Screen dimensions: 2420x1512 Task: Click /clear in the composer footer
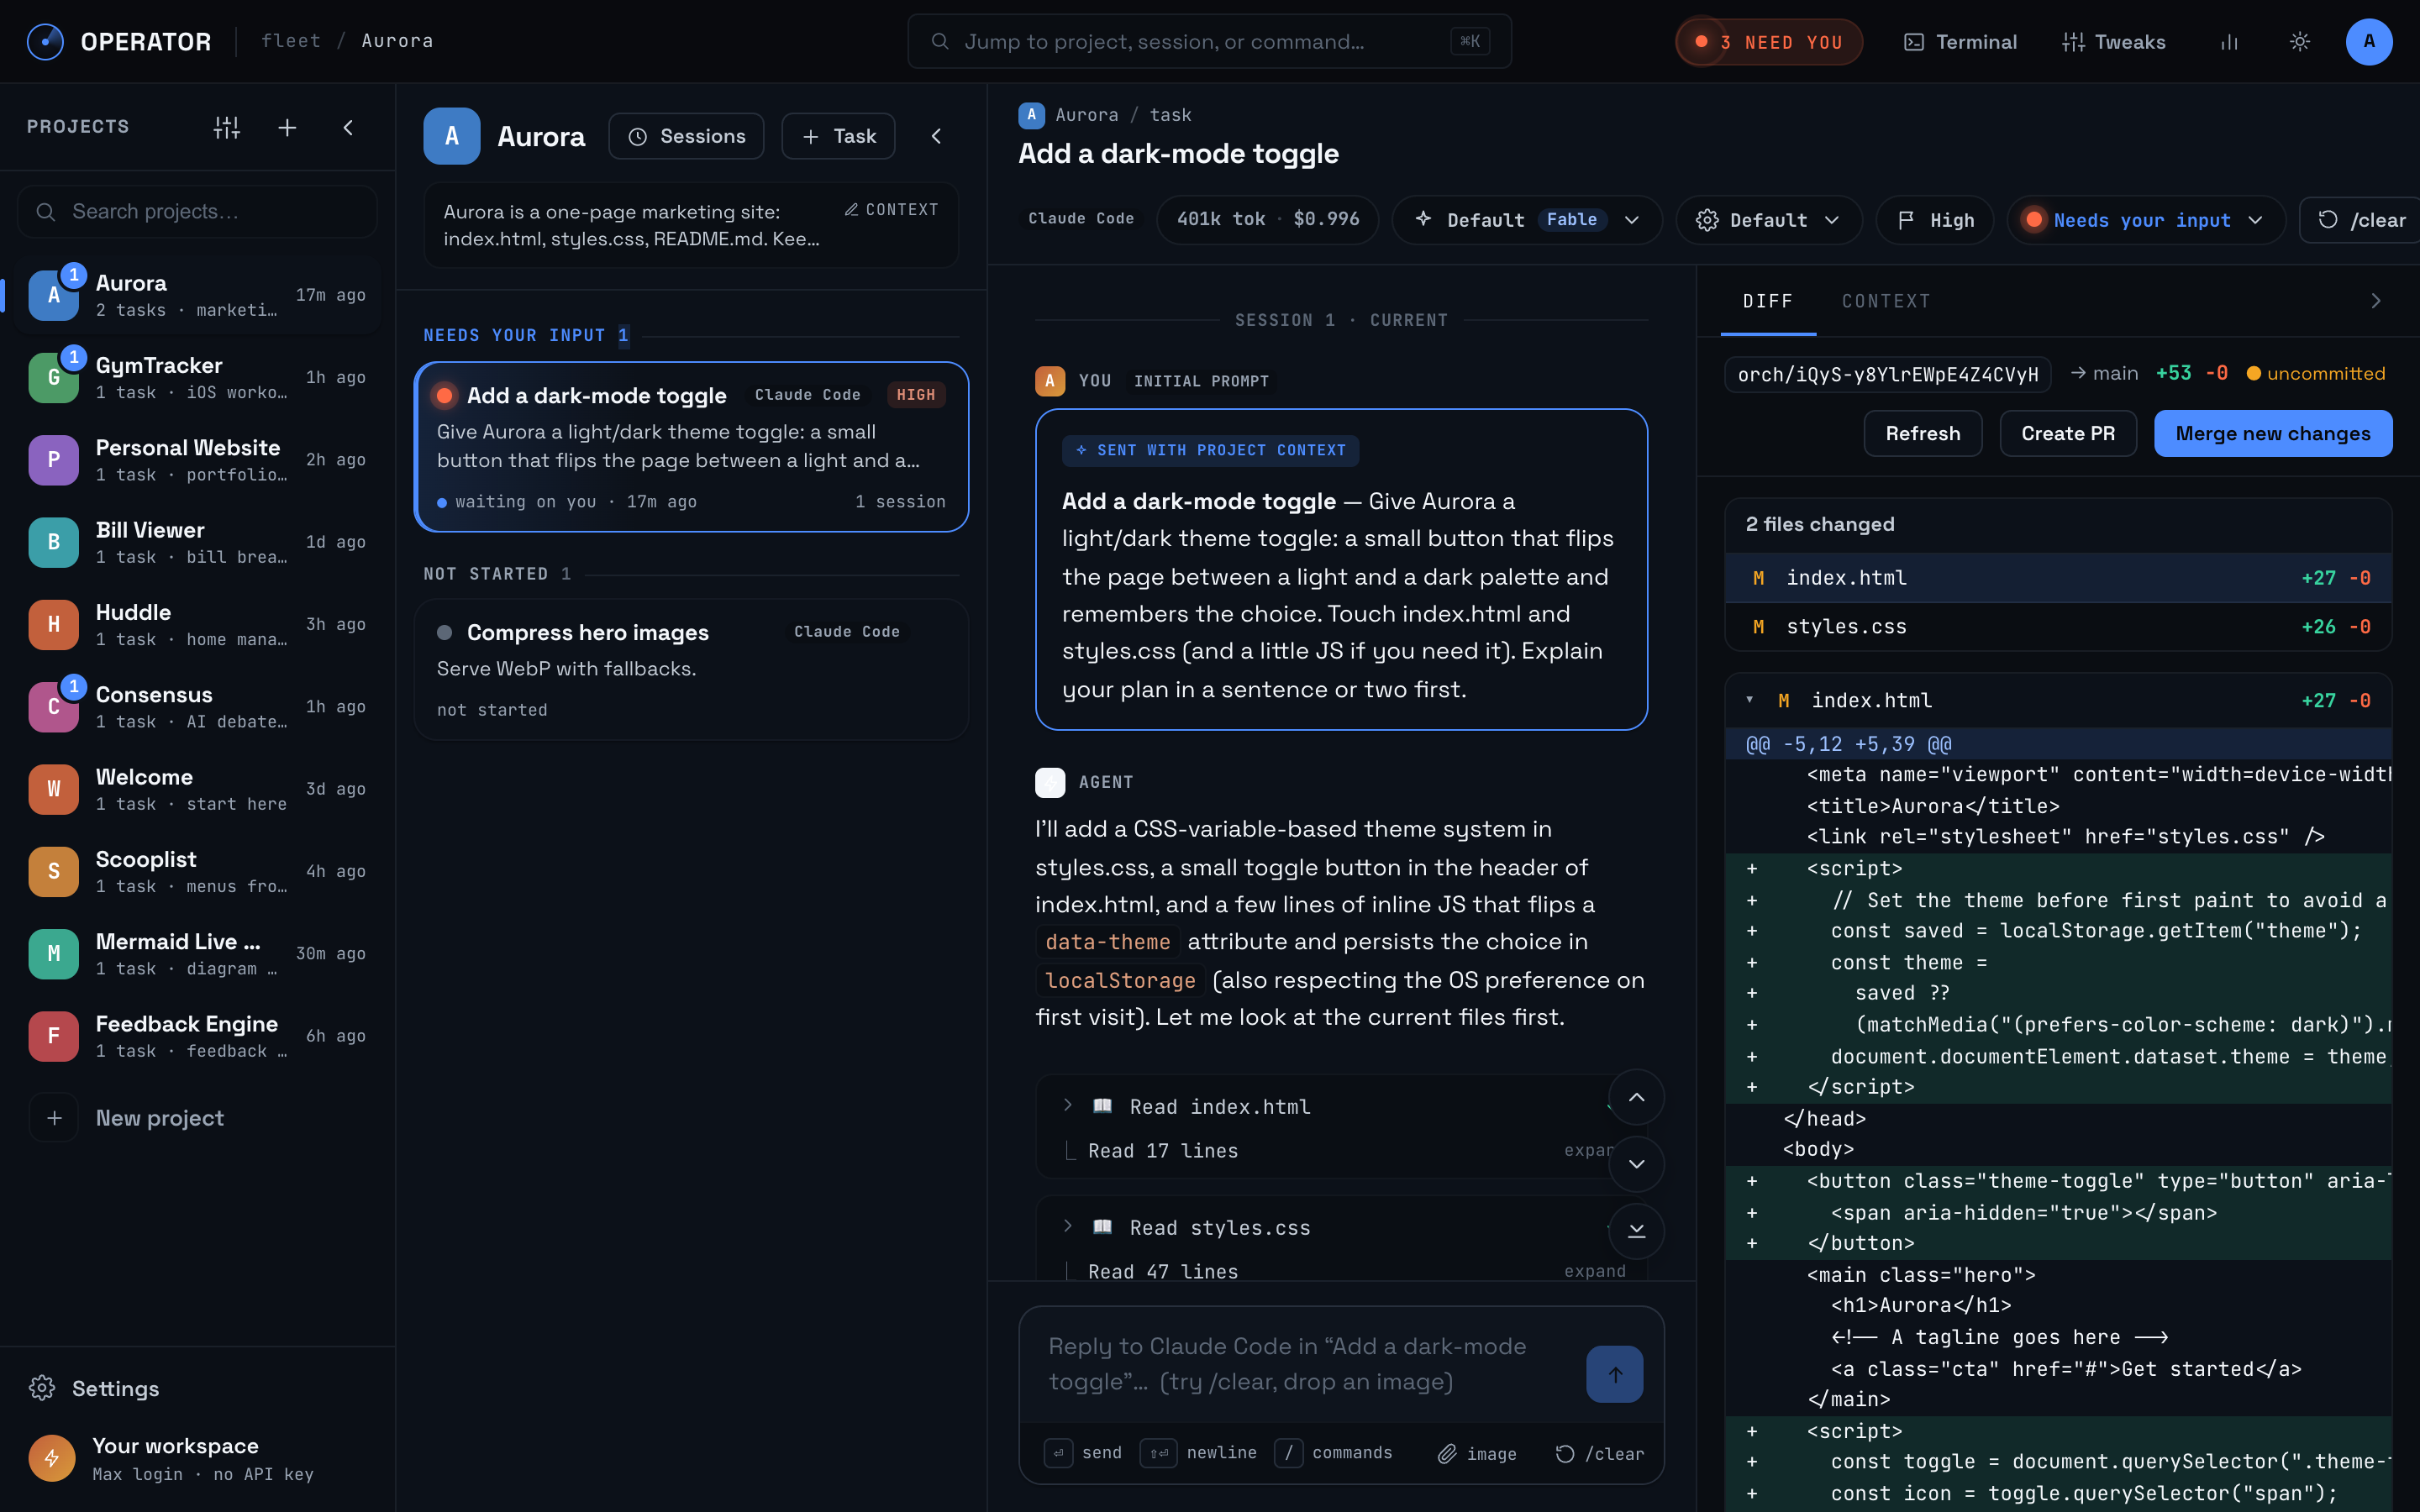click(x=1600, y=1453)
